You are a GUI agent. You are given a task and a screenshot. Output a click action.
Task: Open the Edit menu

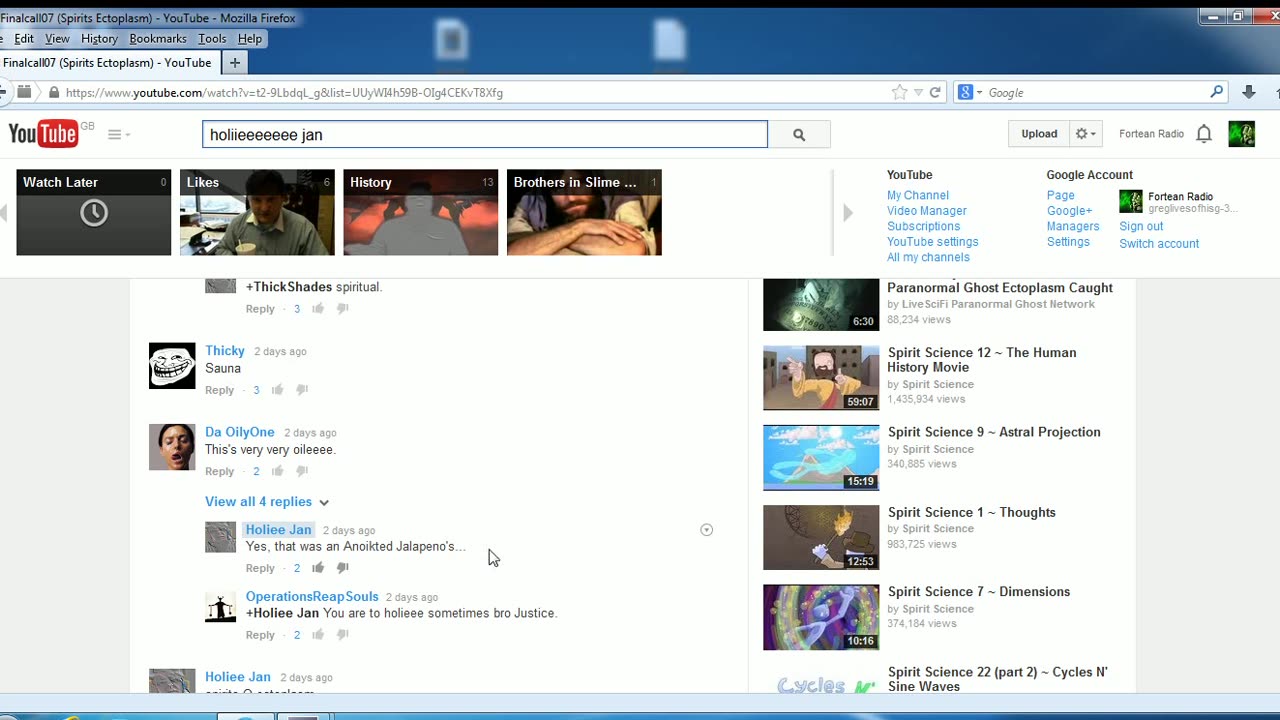click(24, 39)
